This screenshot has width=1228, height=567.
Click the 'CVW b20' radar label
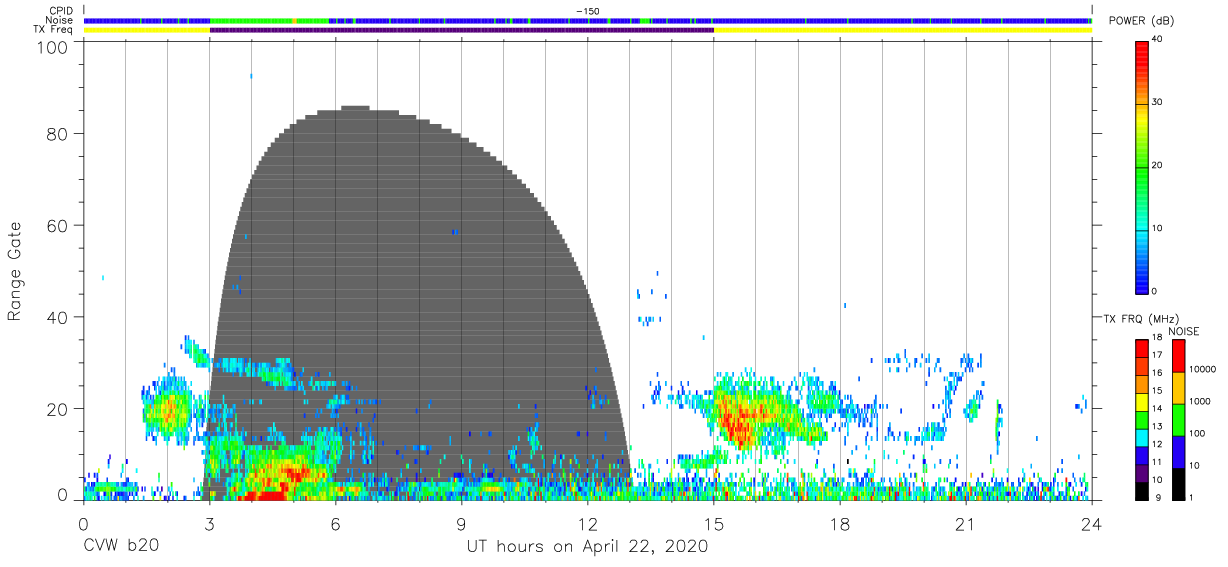[x=121, y=547]
